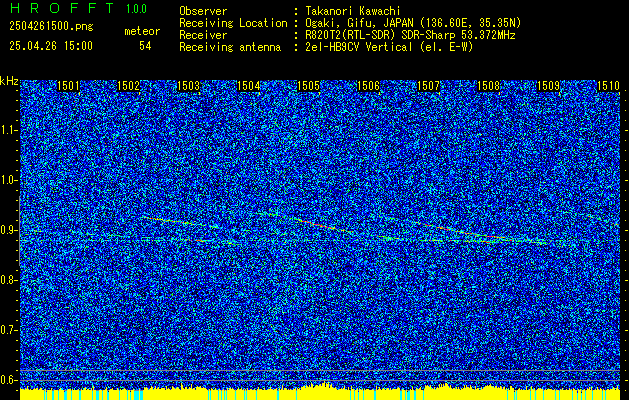Click the R820T2(RTL-SDR) SDR-Sharp receiver value

(410, 35)
